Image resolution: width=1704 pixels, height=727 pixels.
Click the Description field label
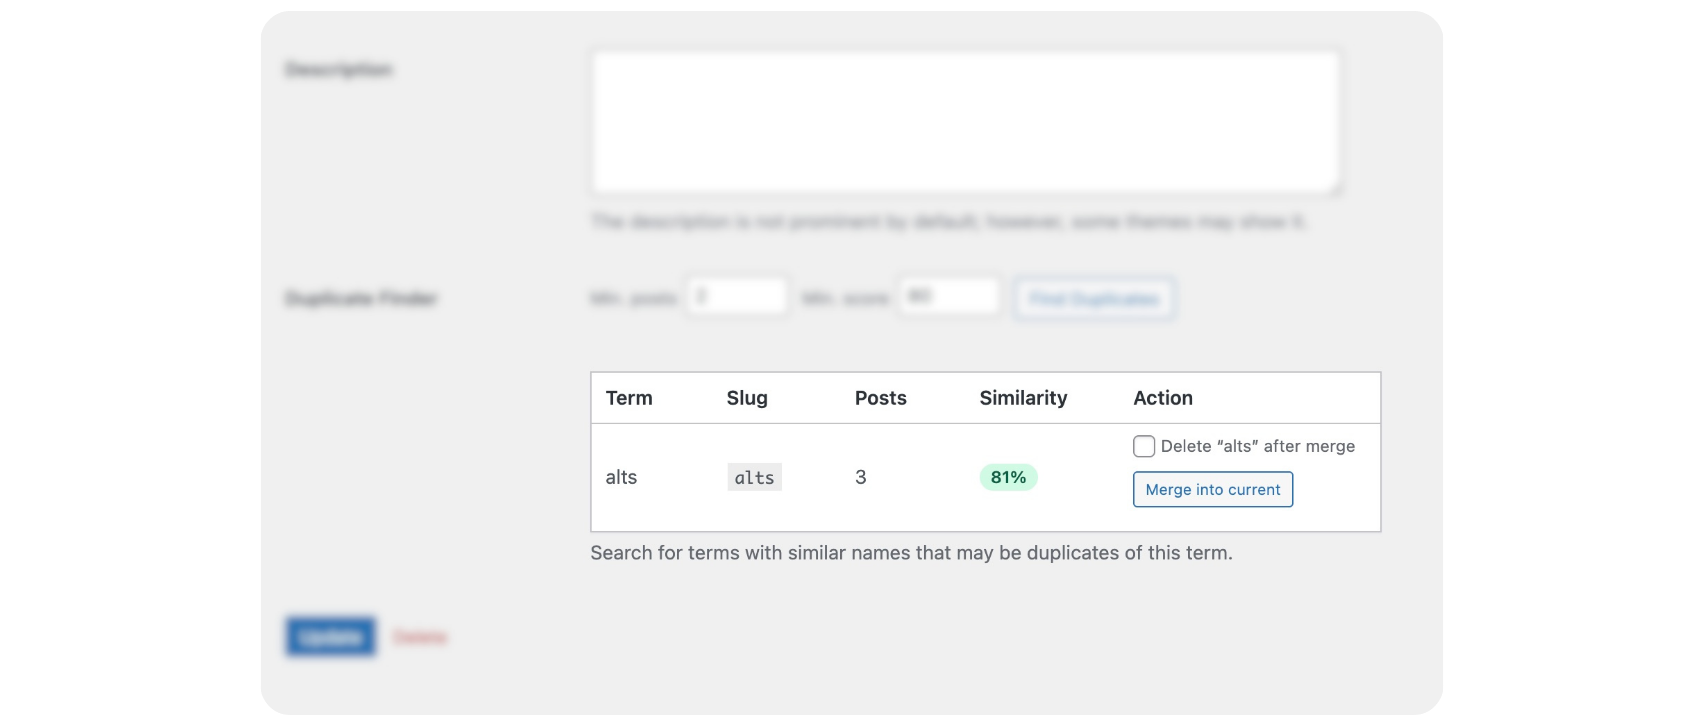click(x=338, y=70)
